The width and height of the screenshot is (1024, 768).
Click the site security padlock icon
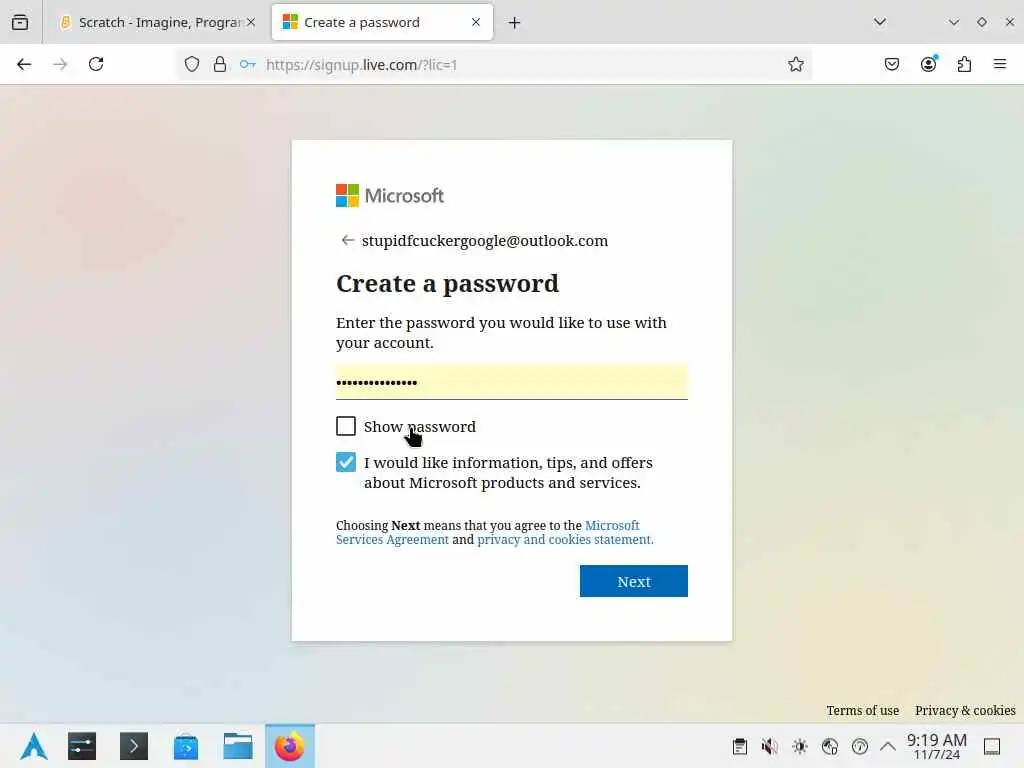220,64
